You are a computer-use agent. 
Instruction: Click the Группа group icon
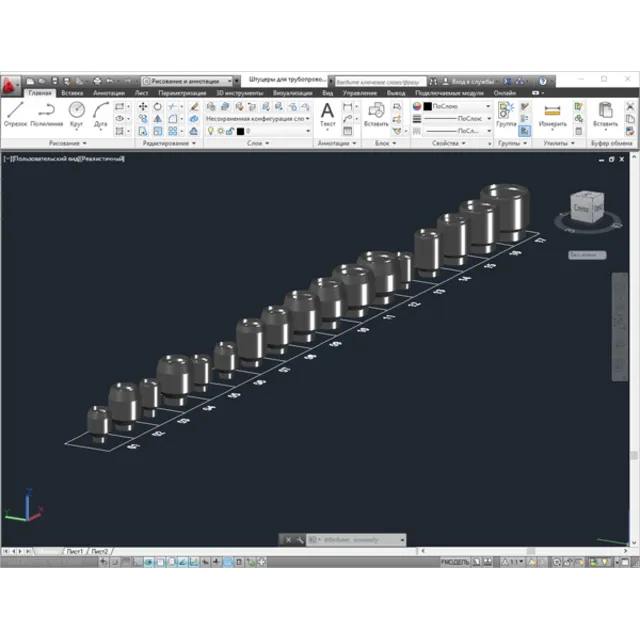pos(506,114)
